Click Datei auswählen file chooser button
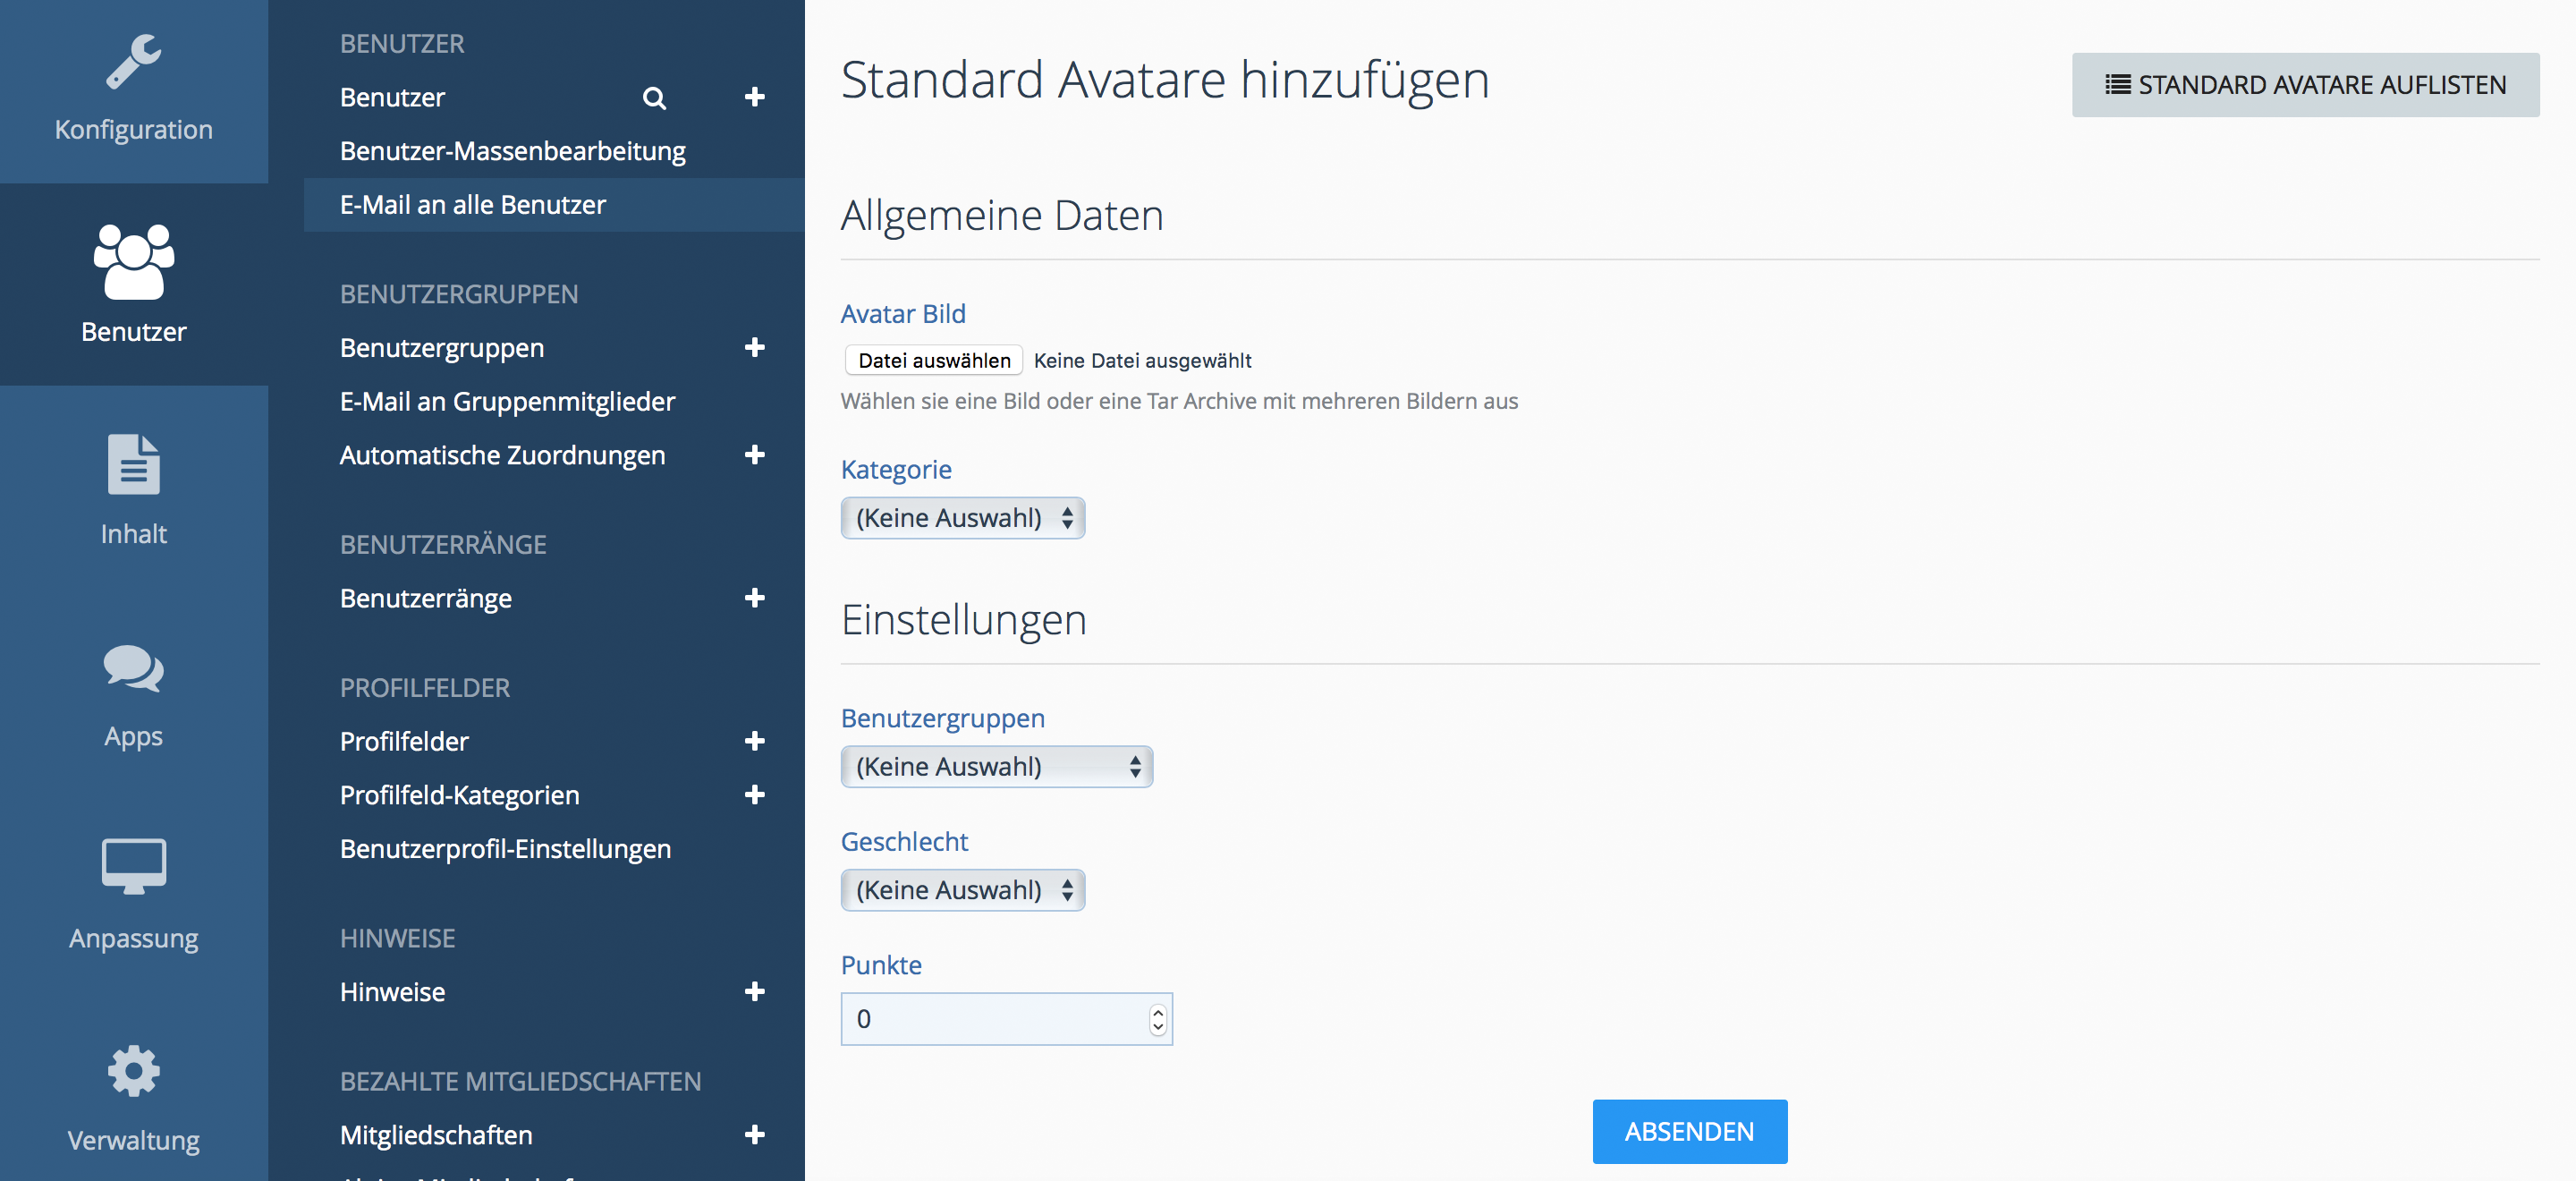 [x=933, y=360]
